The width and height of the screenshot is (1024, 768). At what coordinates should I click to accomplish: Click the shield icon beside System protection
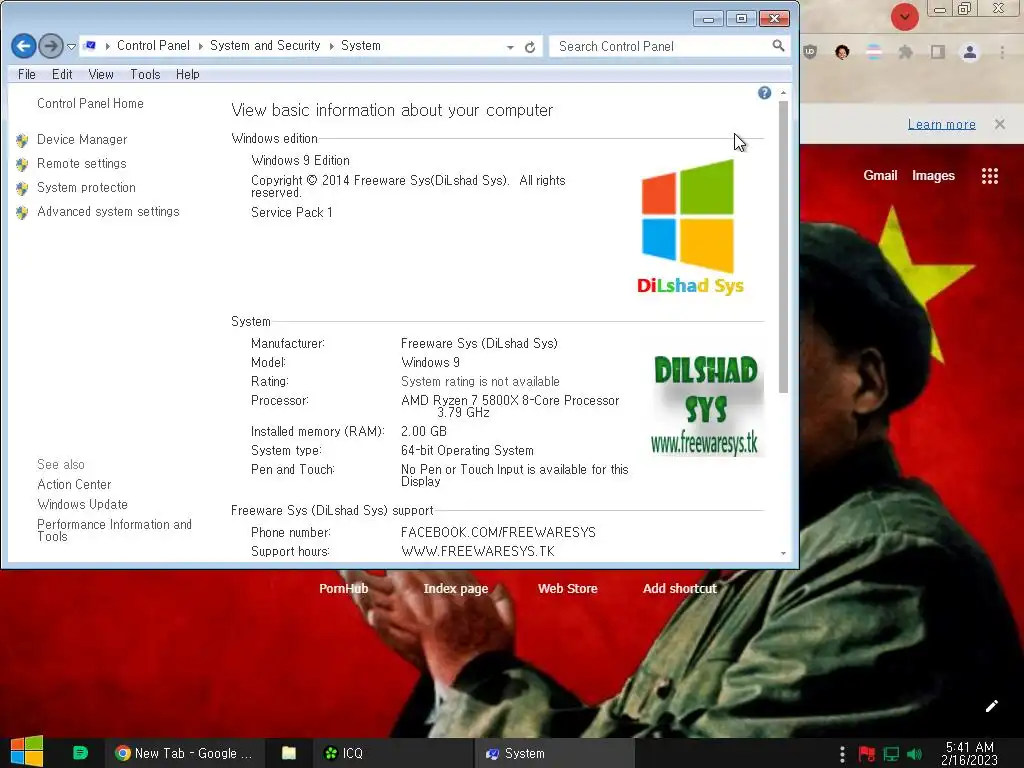pos(22,189)
